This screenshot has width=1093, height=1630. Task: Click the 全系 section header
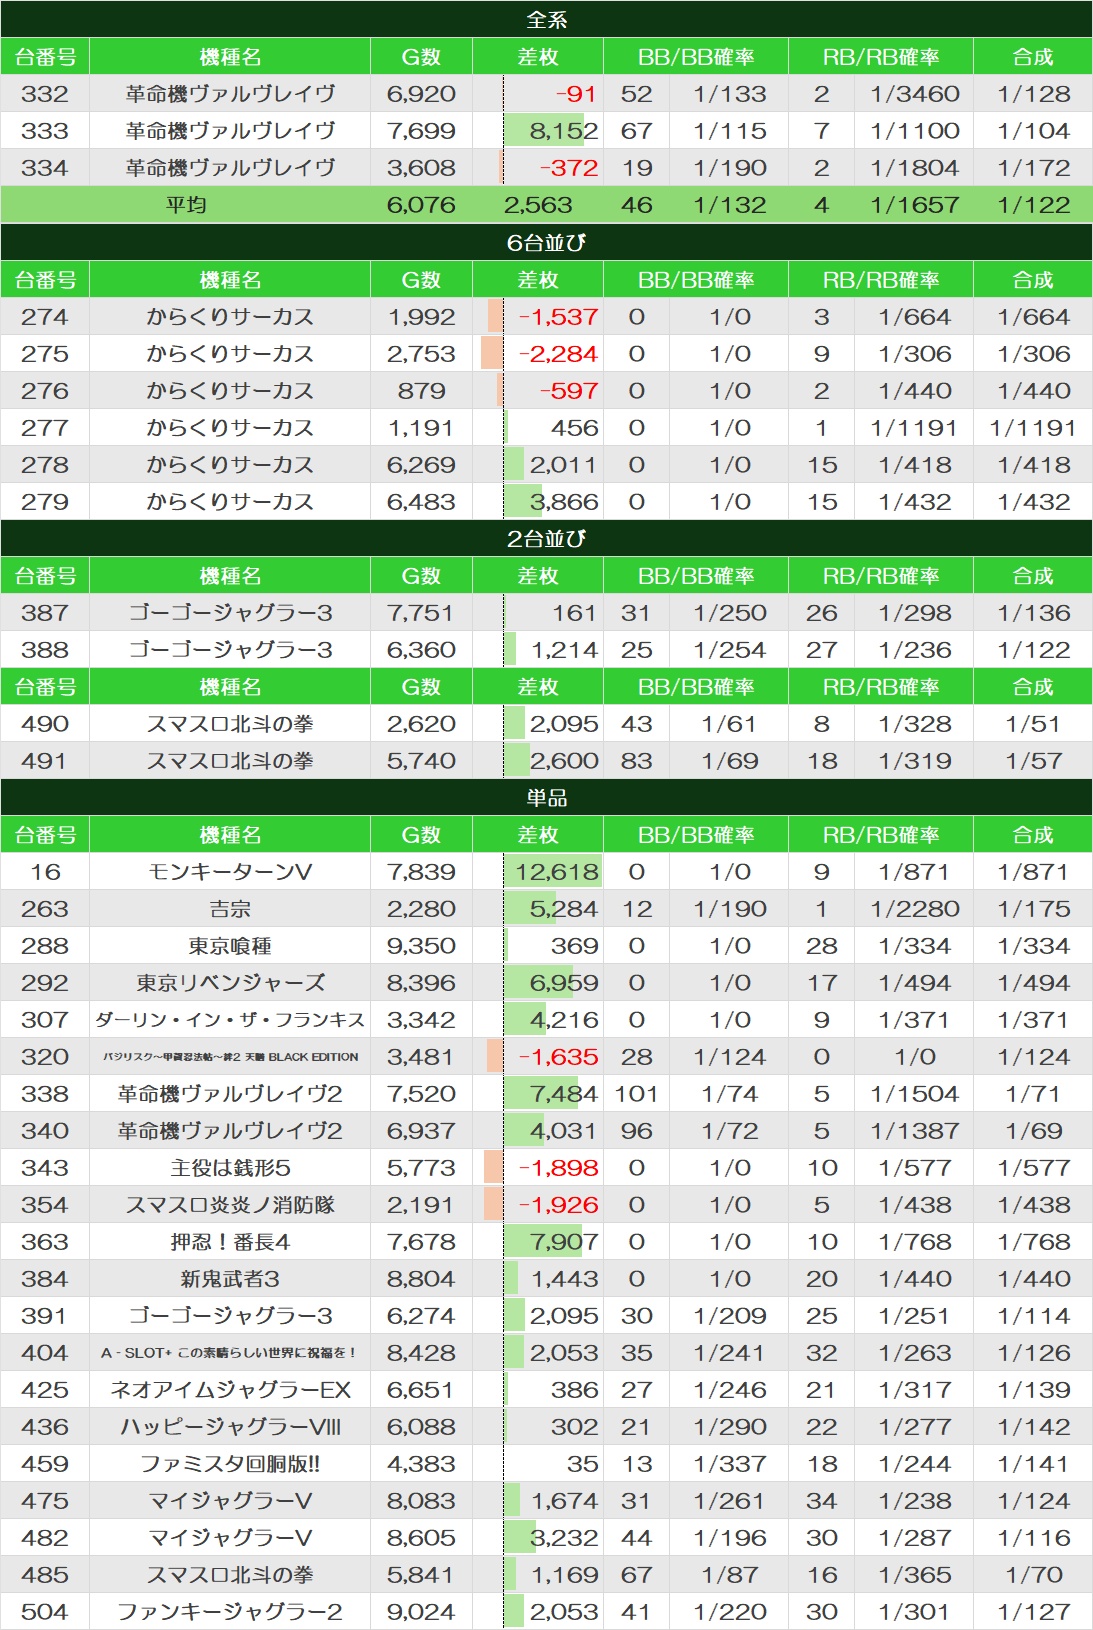coord(546,19)
